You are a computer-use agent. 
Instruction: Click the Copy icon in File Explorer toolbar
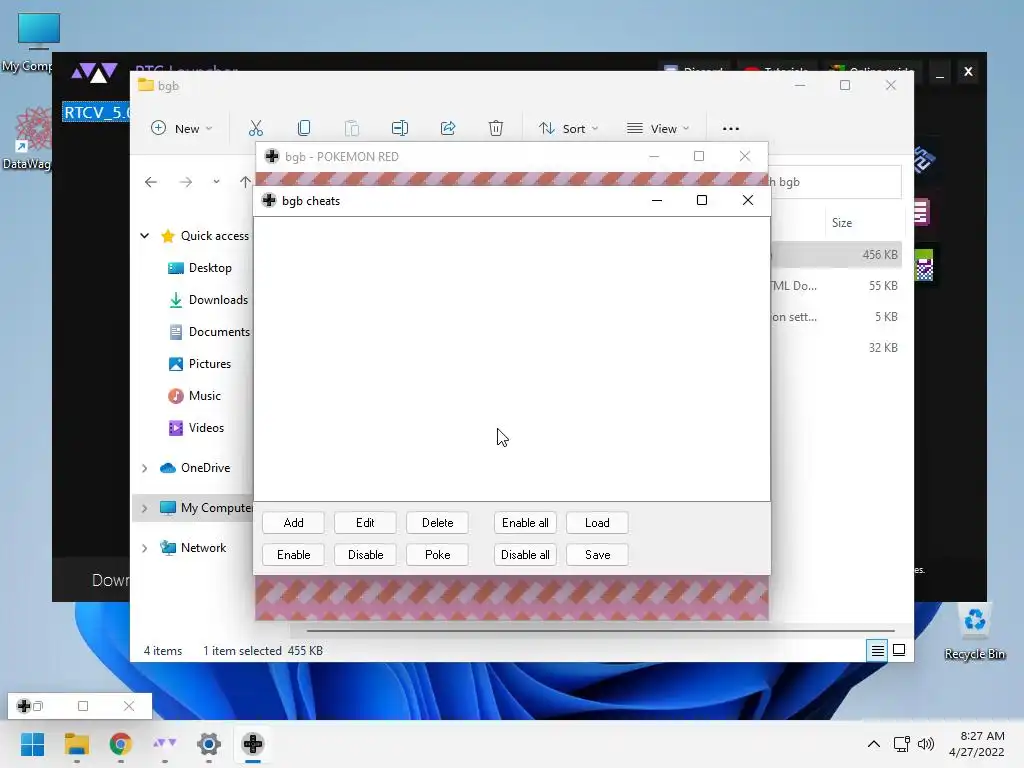[x=304, y=128]
